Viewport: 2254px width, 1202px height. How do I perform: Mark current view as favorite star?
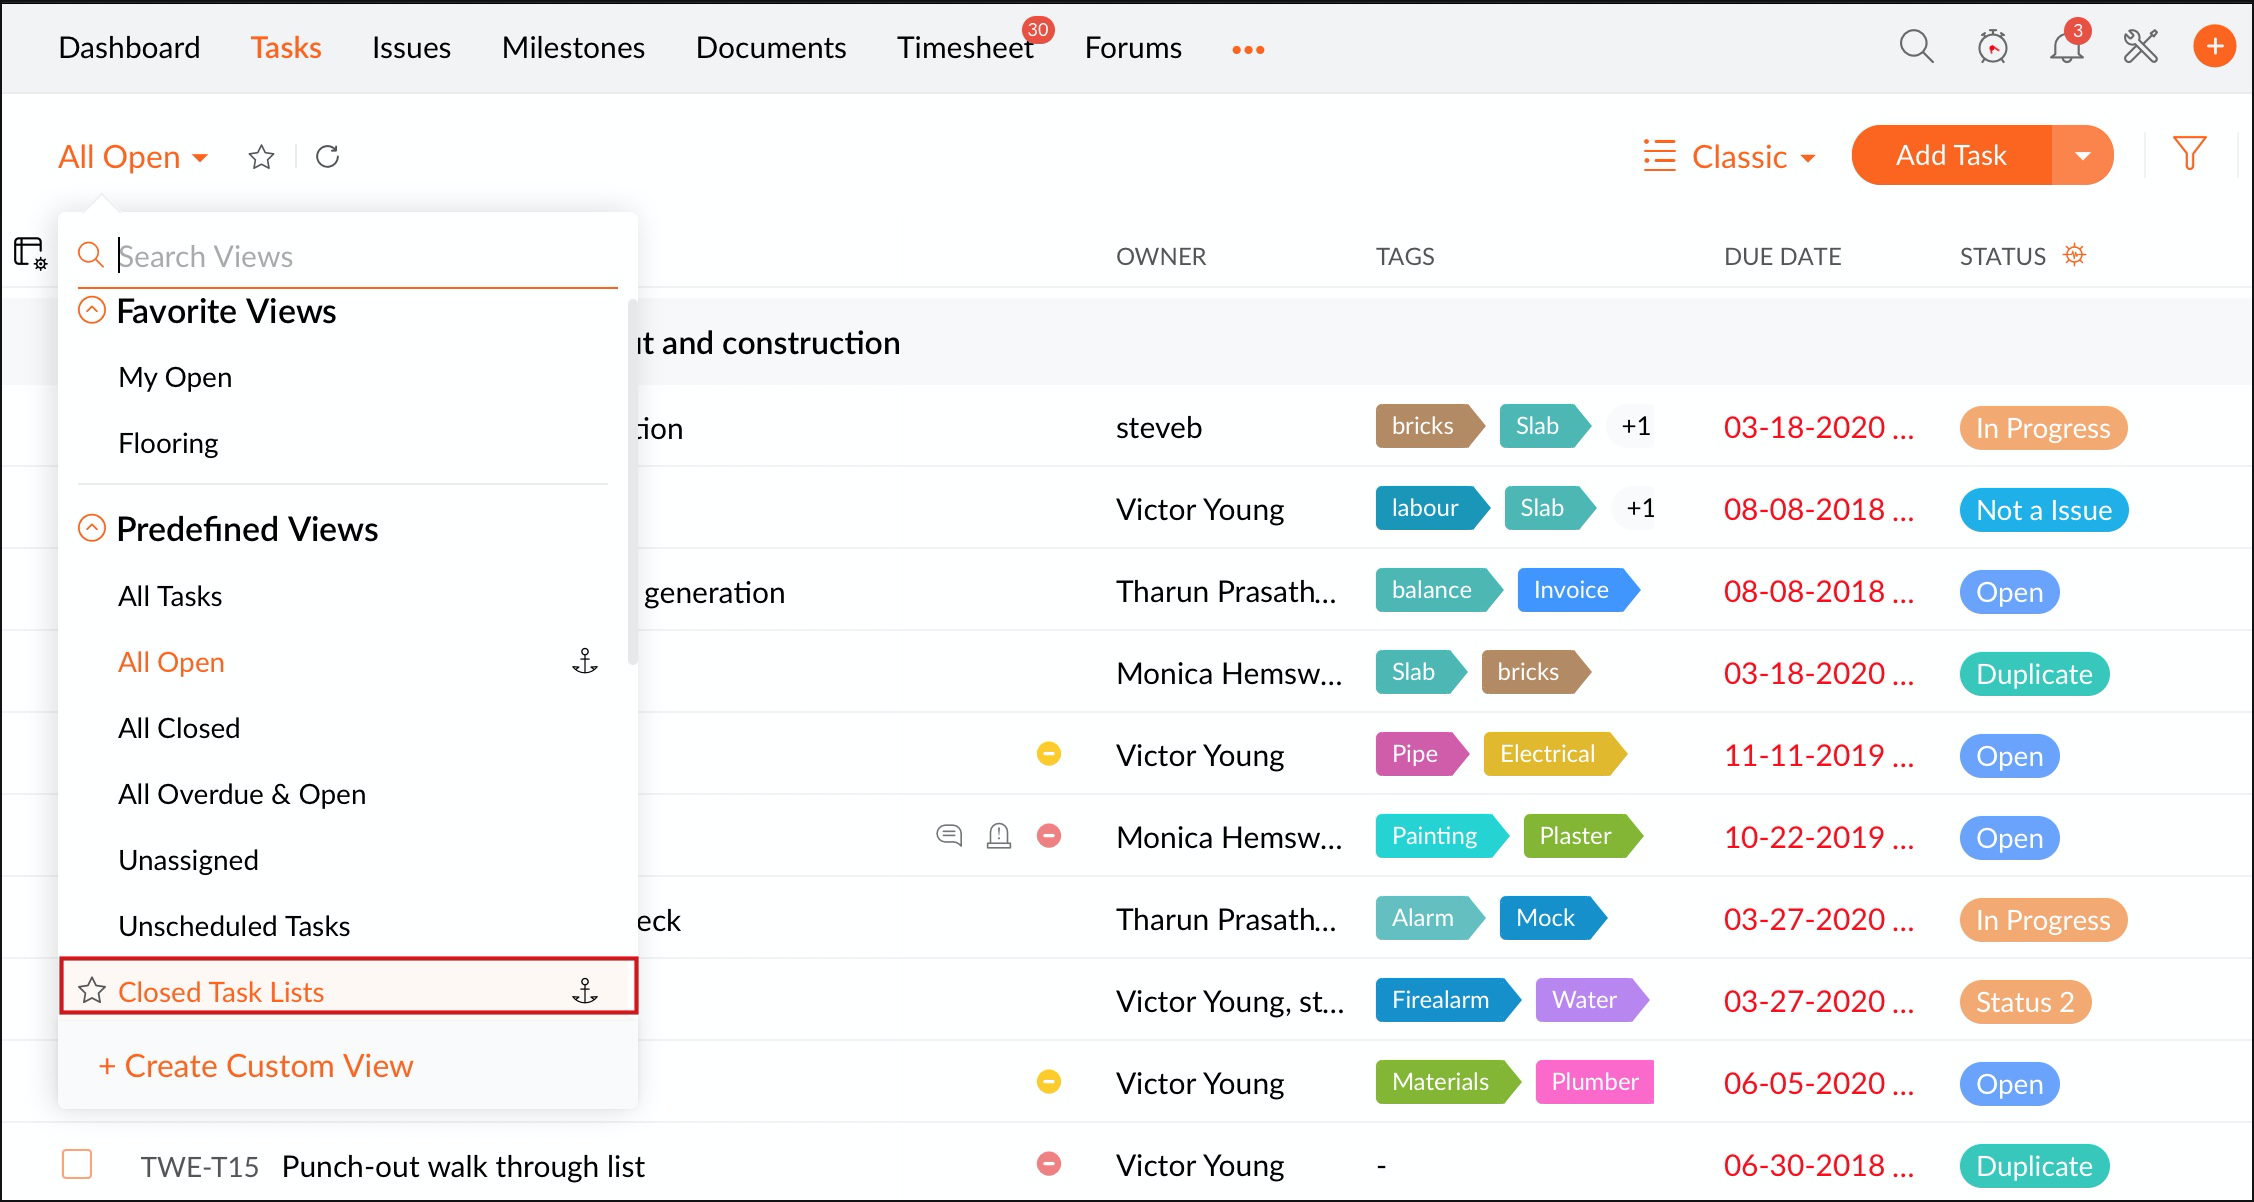click(x=261, y=157)
